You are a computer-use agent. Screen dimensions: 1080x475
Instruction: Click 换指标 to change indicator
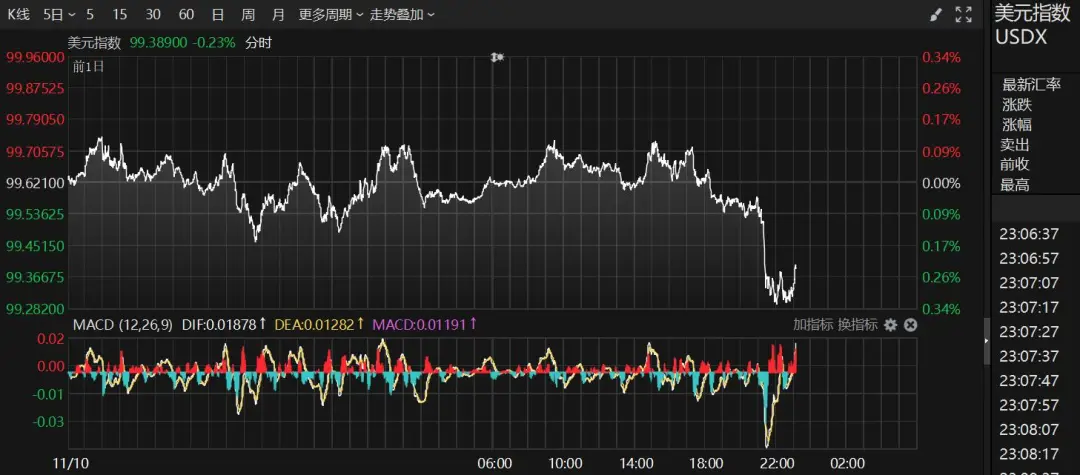857,325
